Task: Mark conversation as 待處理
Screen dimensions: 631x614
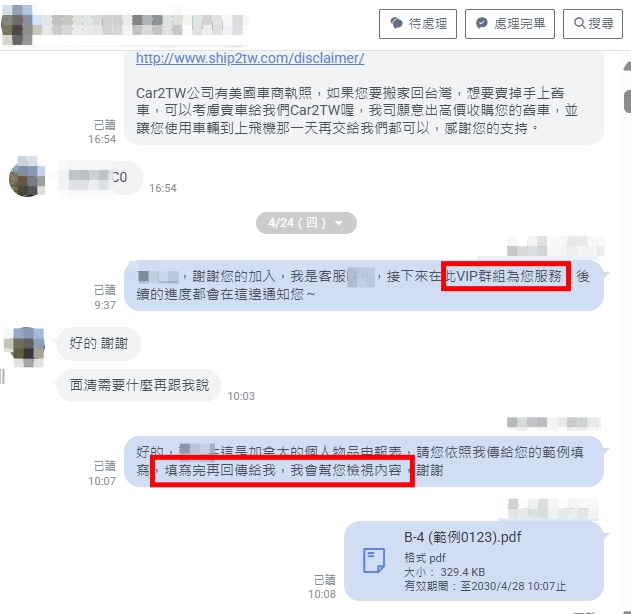Action: pyautogui.click(x=418, y=24)
